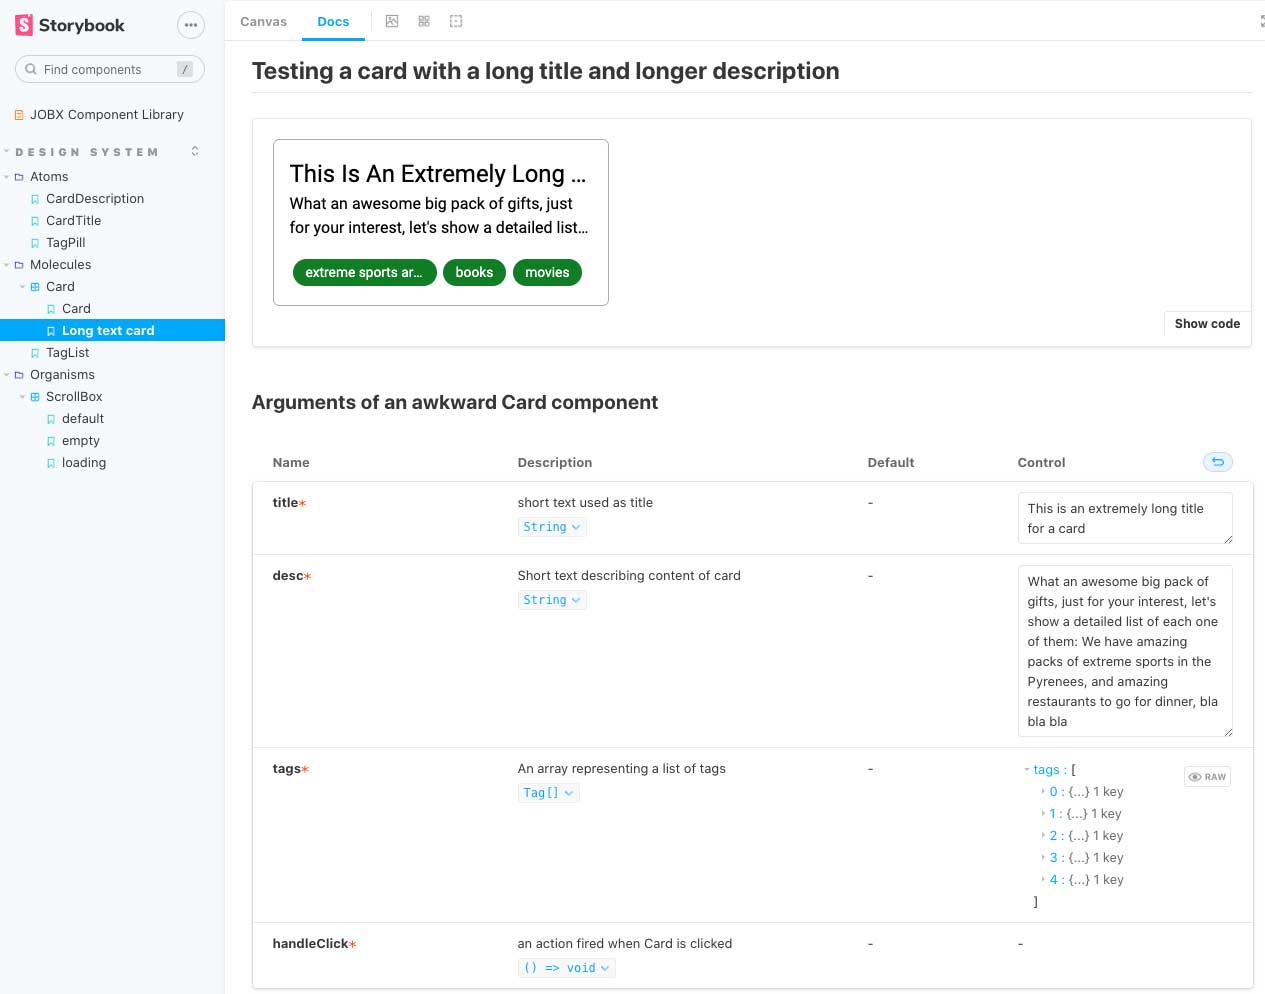1265x994 pixels.
Task: Open the Storybook menu via the ellipsis icon
Action: [x=190, y=25]
